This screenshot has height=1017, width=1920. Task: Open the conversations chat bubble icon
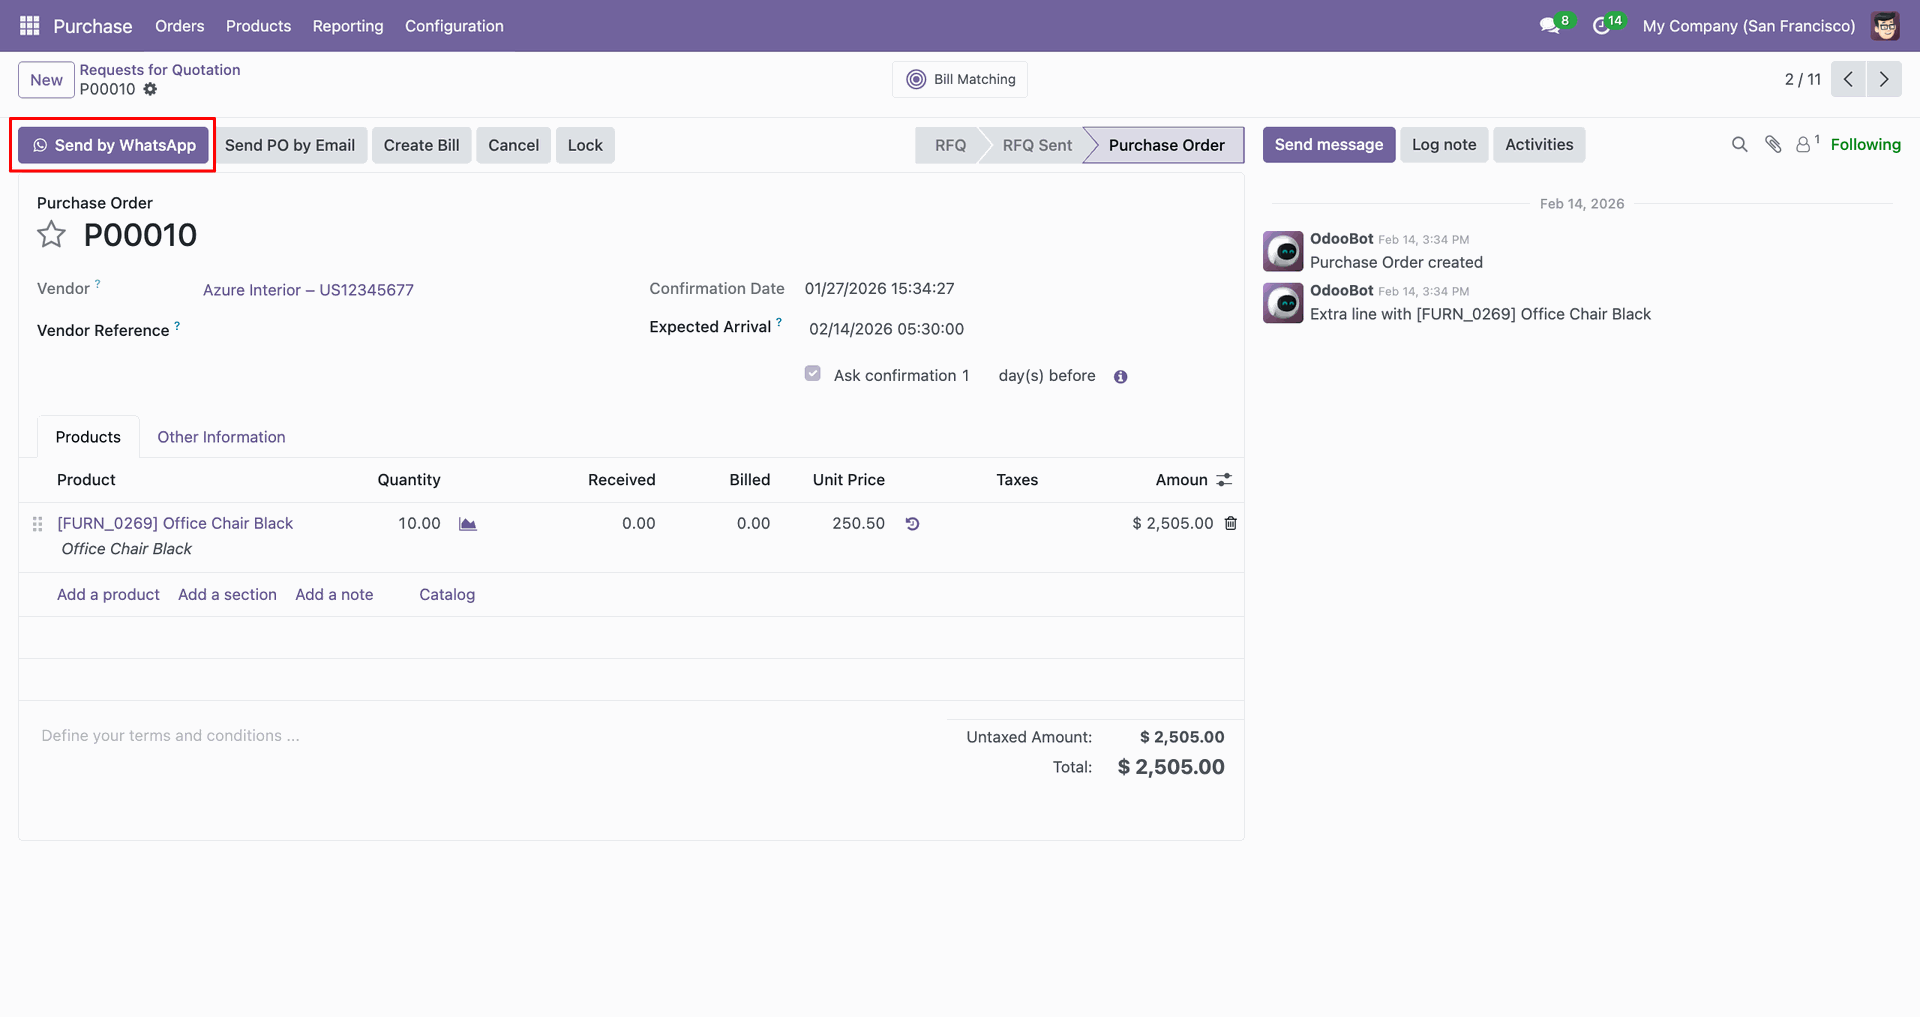pos(1550,26)
